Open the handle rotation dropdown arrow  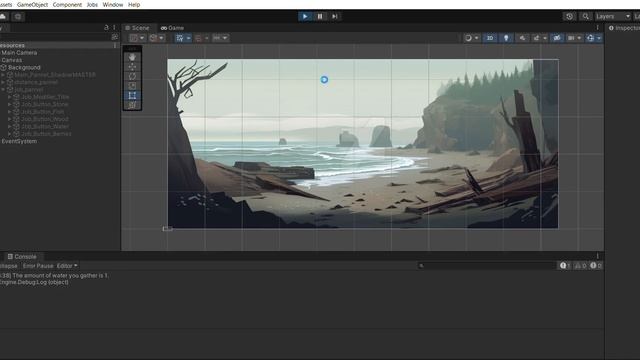pos(162,38)
